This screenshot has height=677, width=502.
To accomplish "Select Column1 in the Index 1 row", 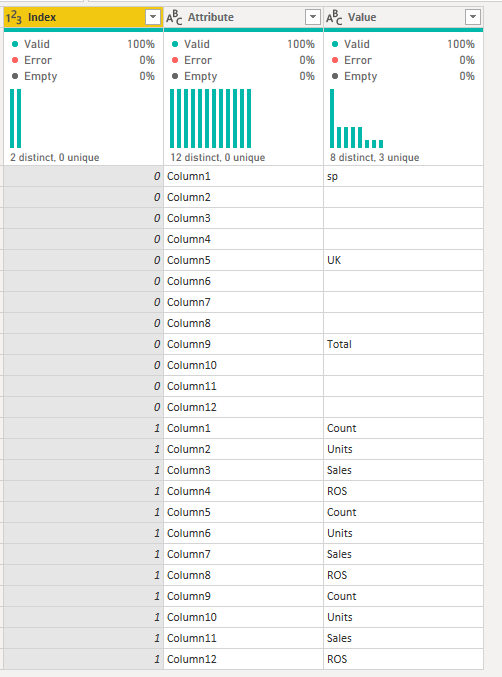I will (243, 428).
